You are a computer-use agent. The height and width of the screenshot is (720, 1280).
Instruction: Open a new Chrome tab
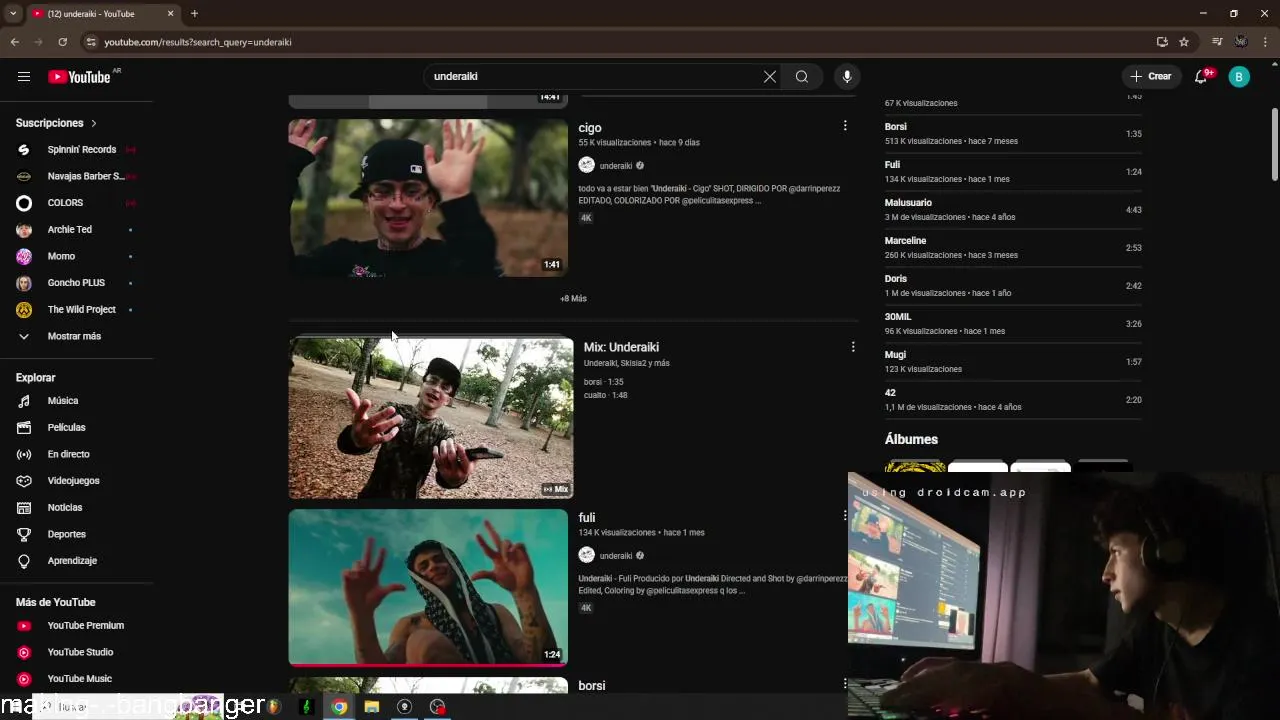coord(194,14)
